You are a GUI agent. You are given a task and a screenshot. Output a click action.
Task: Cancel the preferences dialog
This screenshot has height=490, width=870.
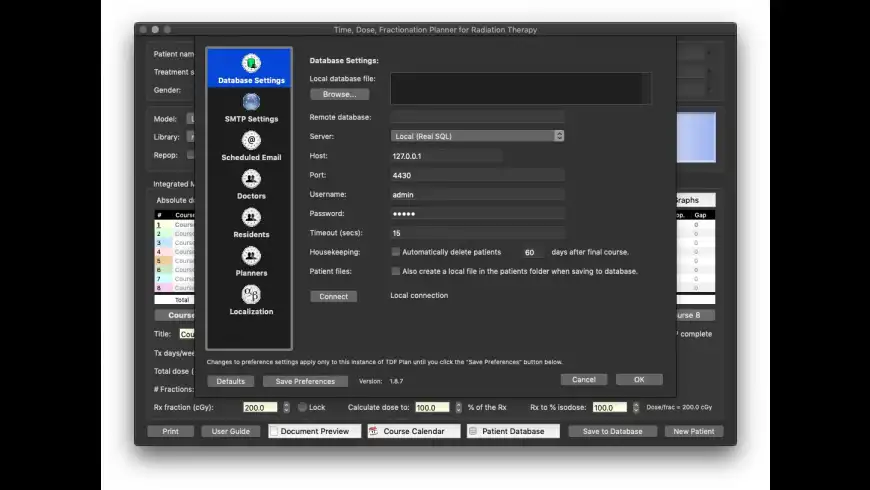(584, 380)
